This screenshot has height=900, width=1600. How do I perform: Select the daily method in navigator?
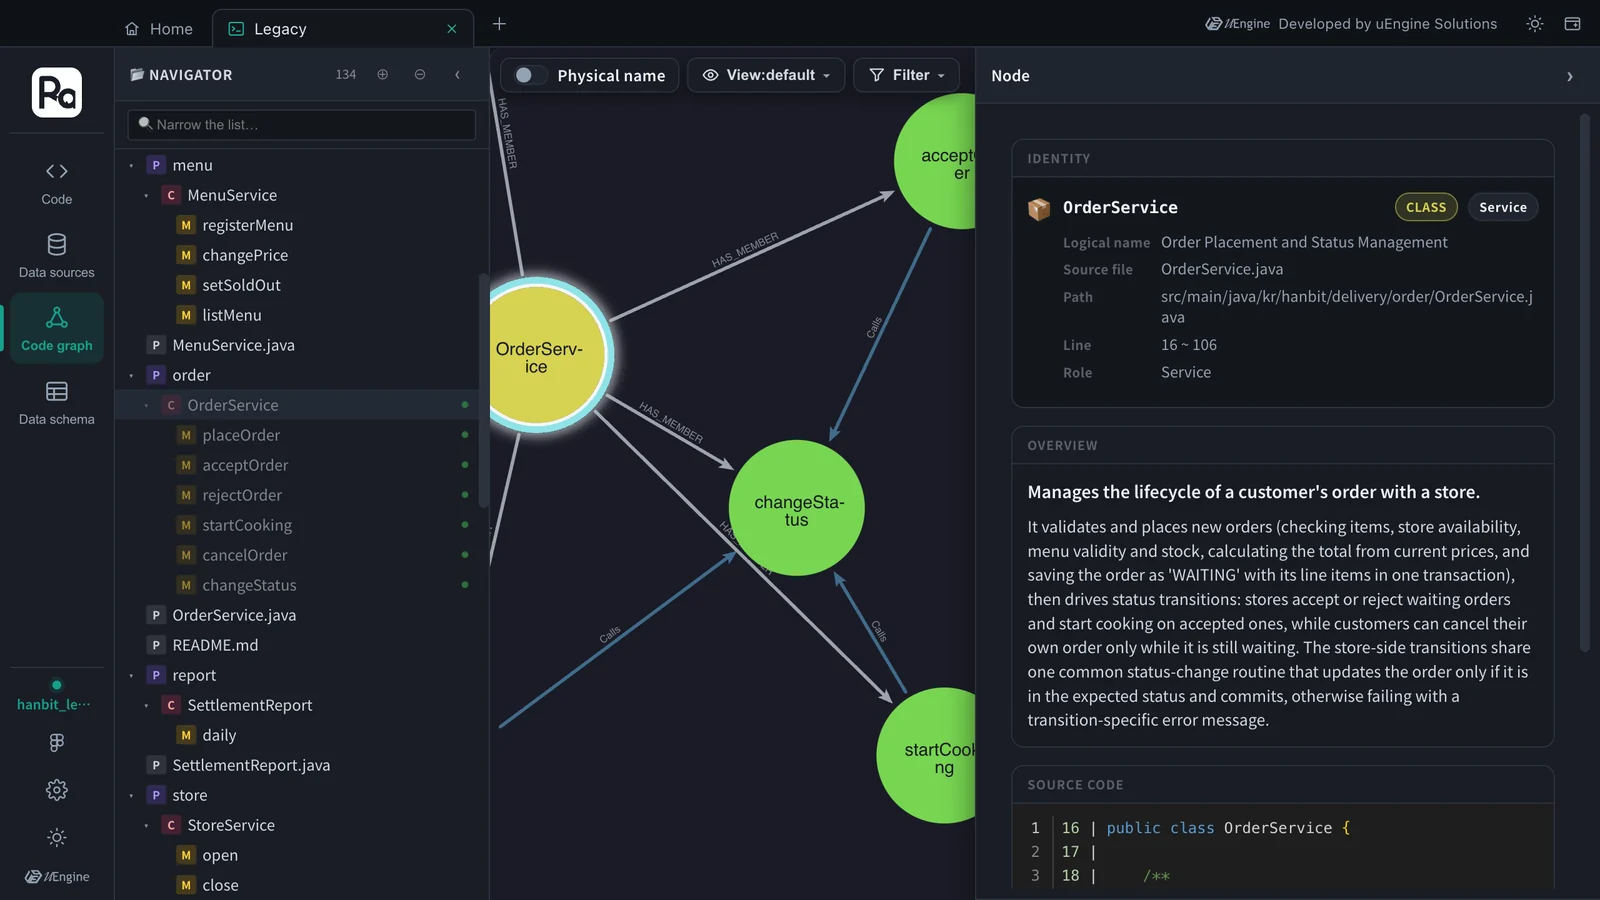point(219,735)
